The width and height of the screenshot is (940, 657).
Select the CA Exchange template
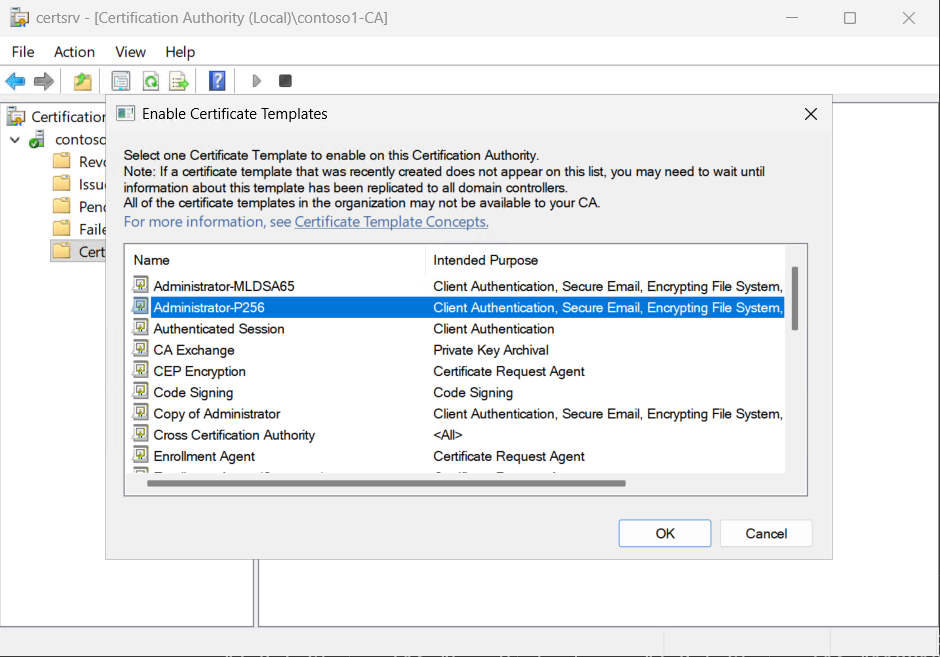coord(194,350)
